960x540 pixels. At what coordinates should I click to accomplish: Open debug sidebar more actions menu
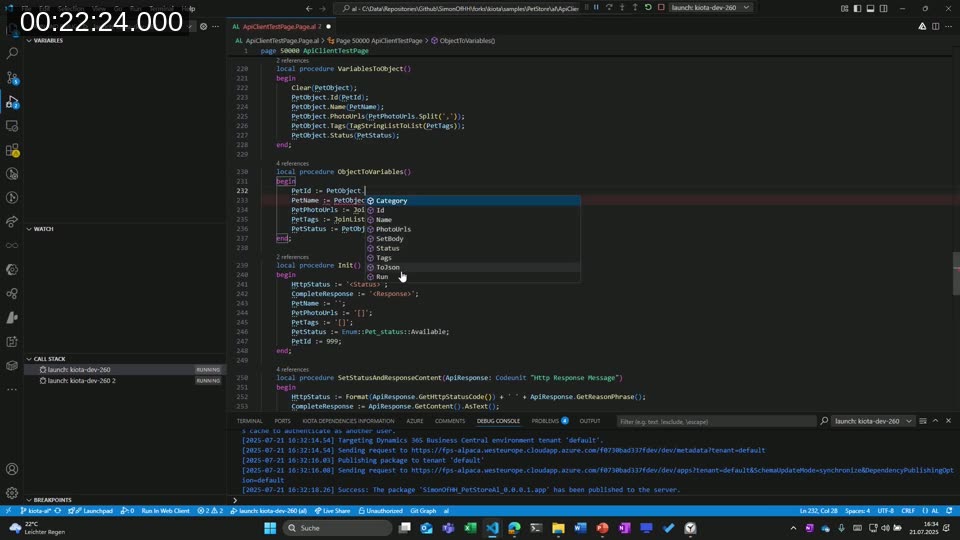point(216,26)
